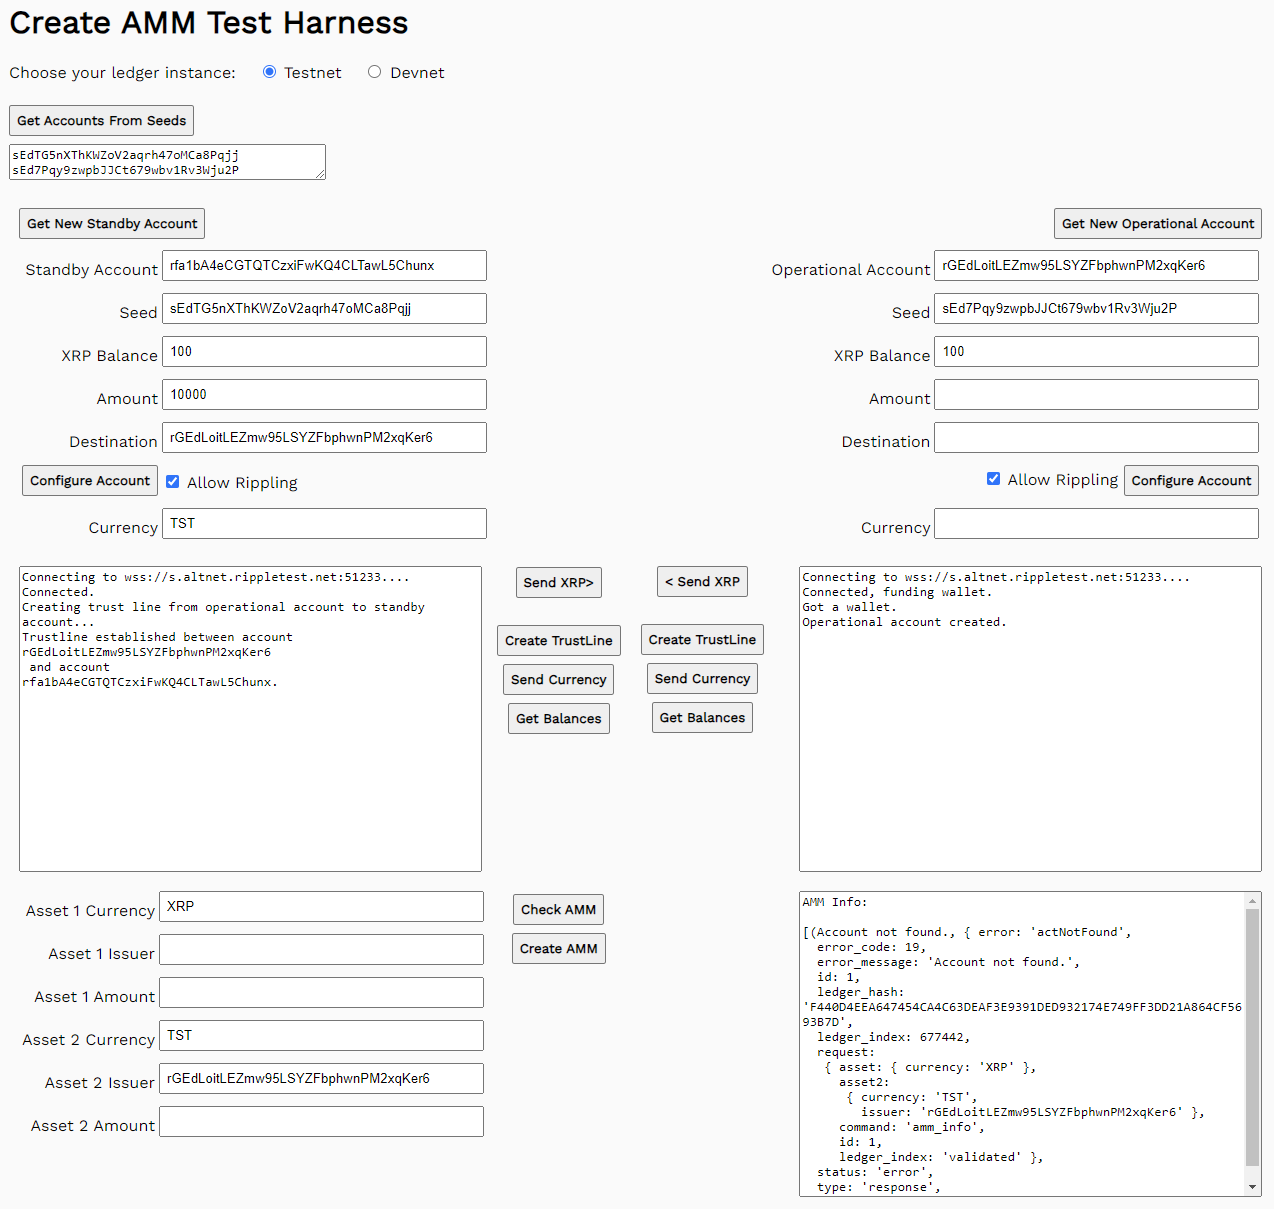Viewport: 1274px width, 1209px height.
Task: Send XRP from operational to standby
Action: coord(702,581)
